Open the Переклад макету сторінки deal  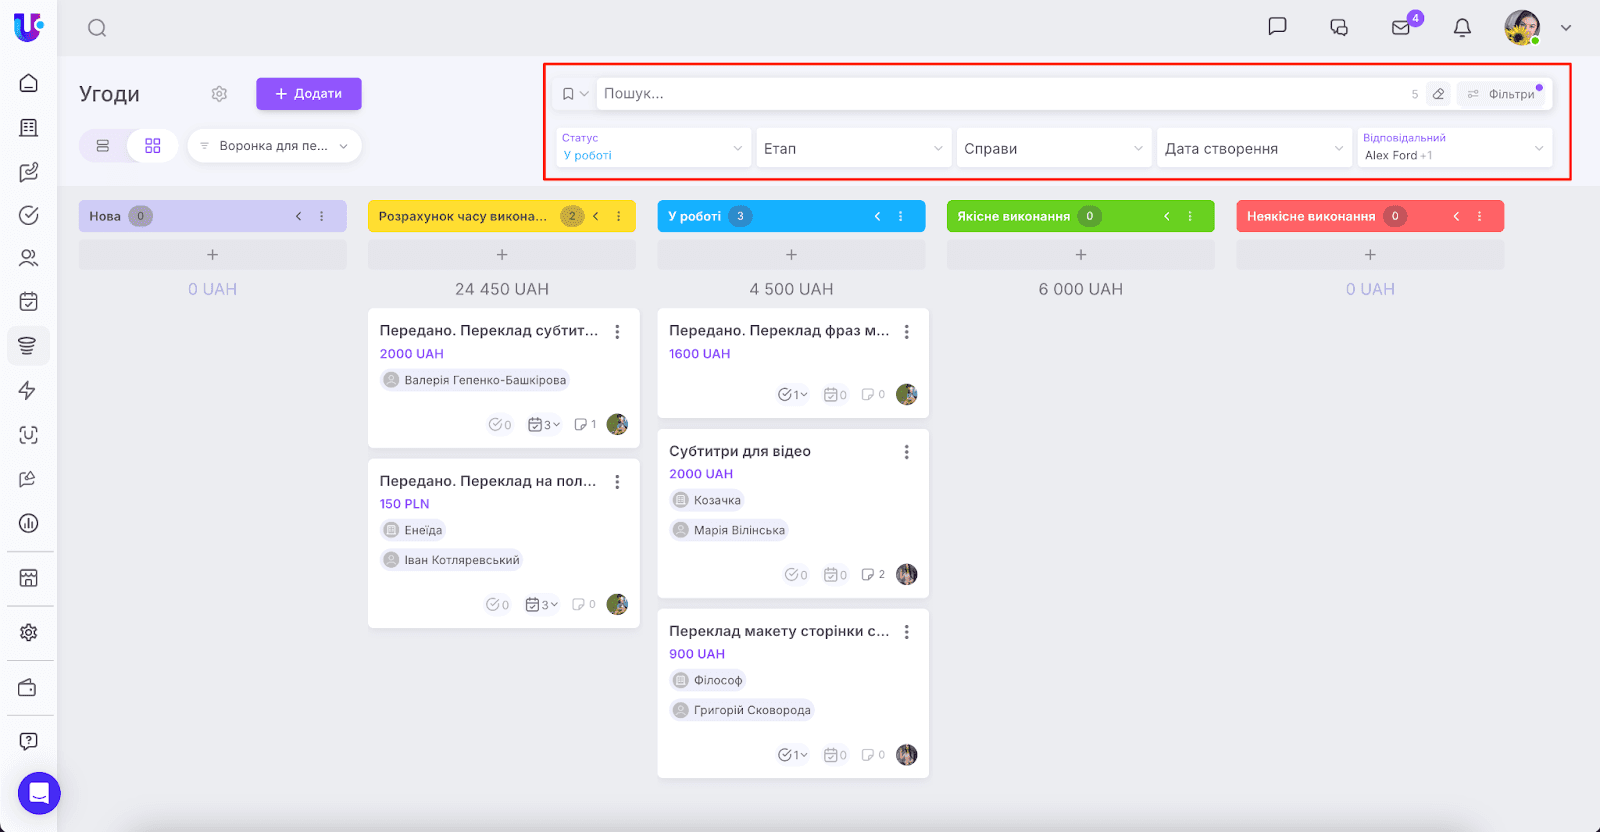tap(779, 631)
